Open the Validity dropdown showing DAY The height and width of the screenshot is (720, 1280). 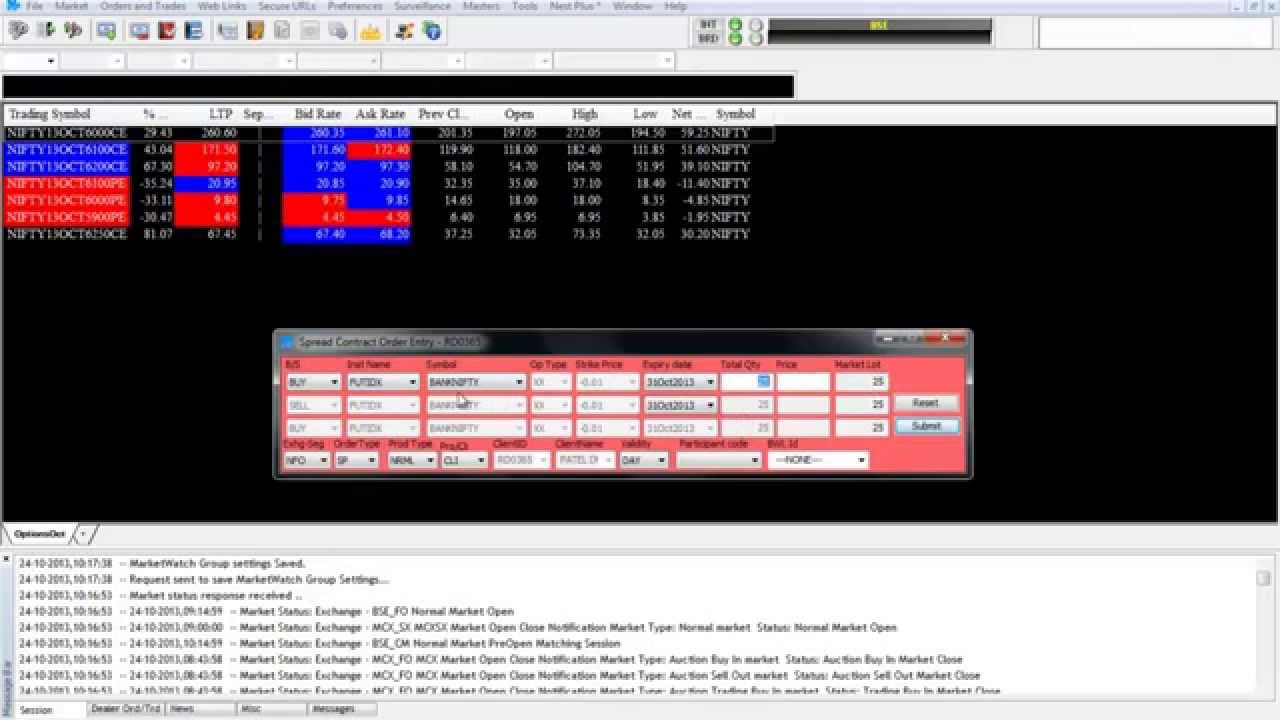644,460
